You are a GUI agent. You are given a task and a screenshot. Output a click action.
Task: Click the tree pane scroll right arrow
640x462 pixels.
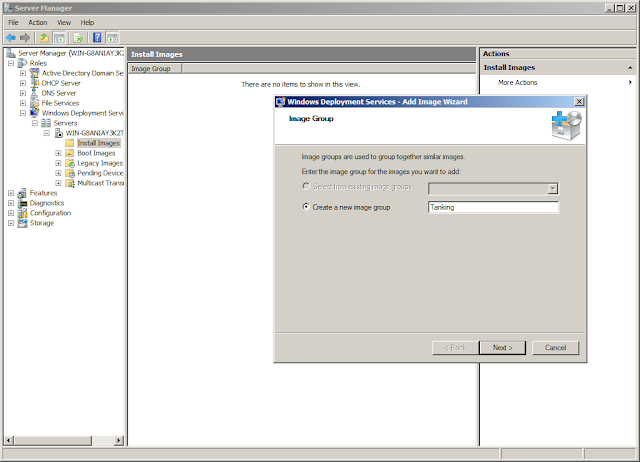click(119, 440)
